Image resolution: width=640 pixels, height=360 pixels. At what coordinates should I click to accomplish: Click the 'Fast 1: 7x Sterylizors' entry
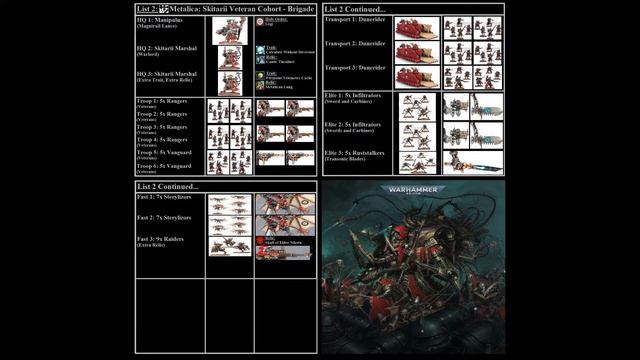tap(164, 197)
